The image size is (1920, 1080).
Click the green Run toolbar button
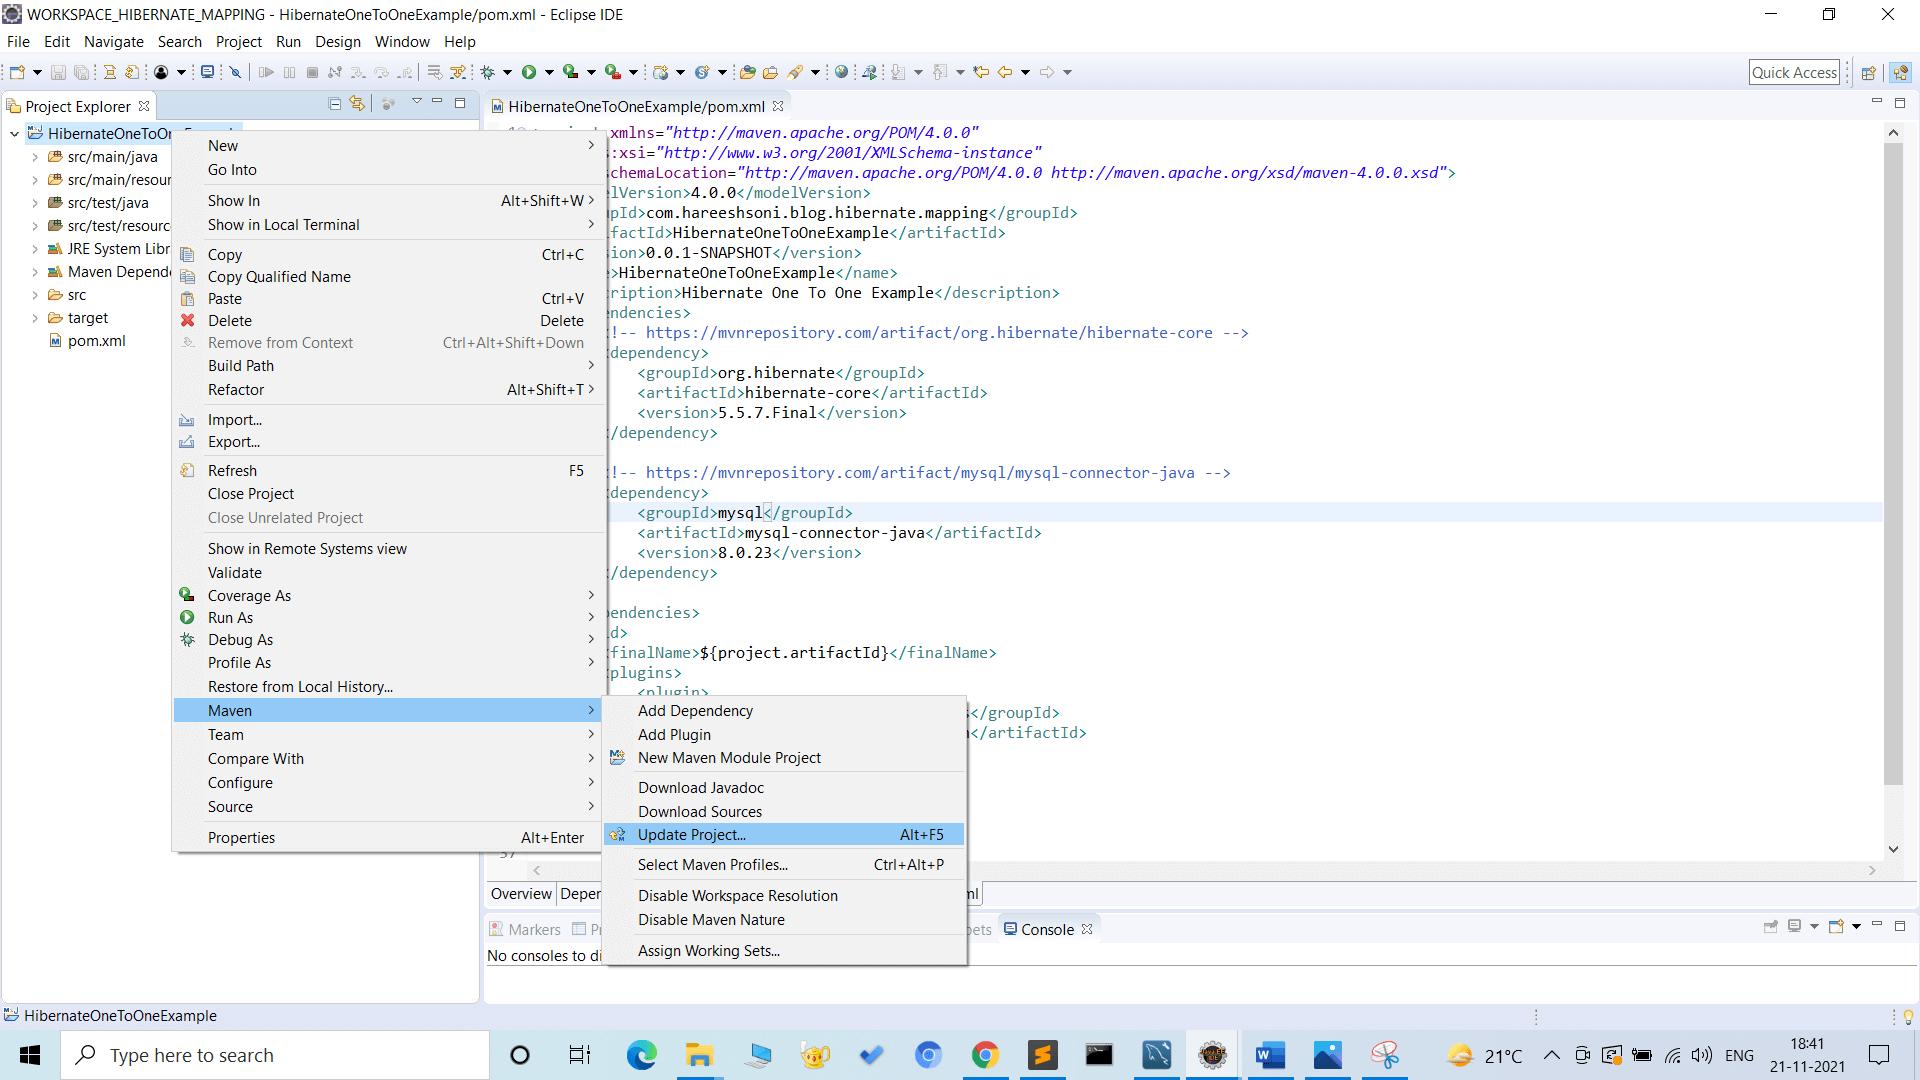tap(529, 72)
